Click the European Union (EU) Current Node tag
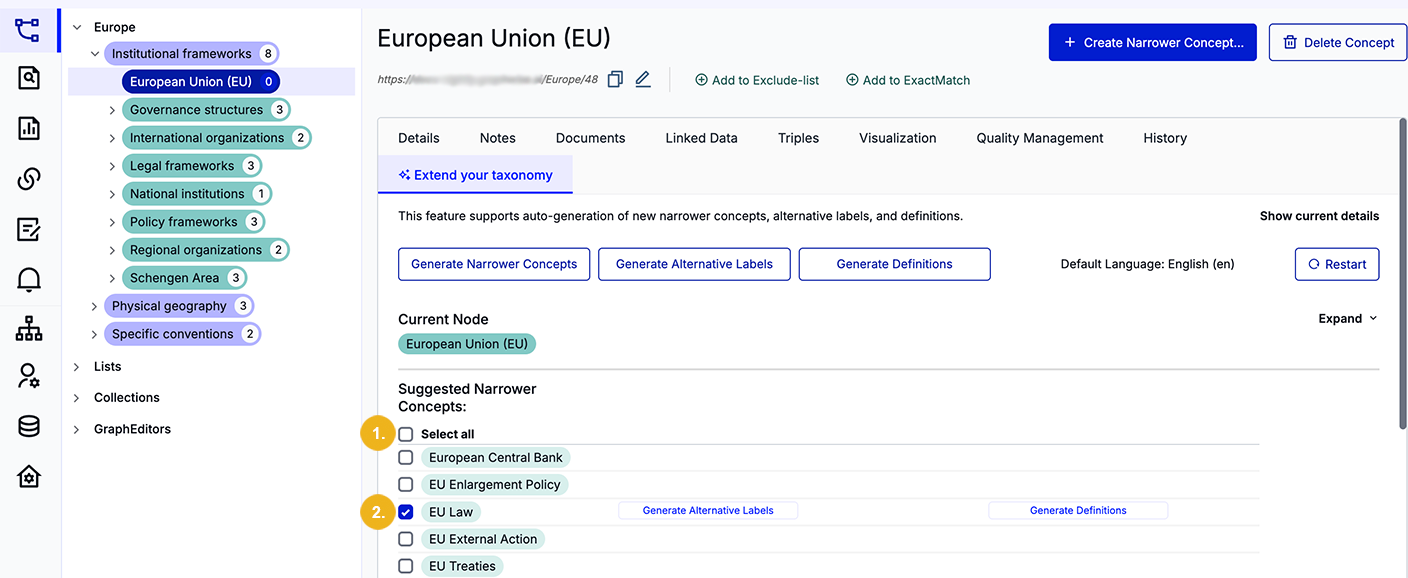Image resolution: width=1408 pixels, height=578 pixels. click(x=467, y=344)
